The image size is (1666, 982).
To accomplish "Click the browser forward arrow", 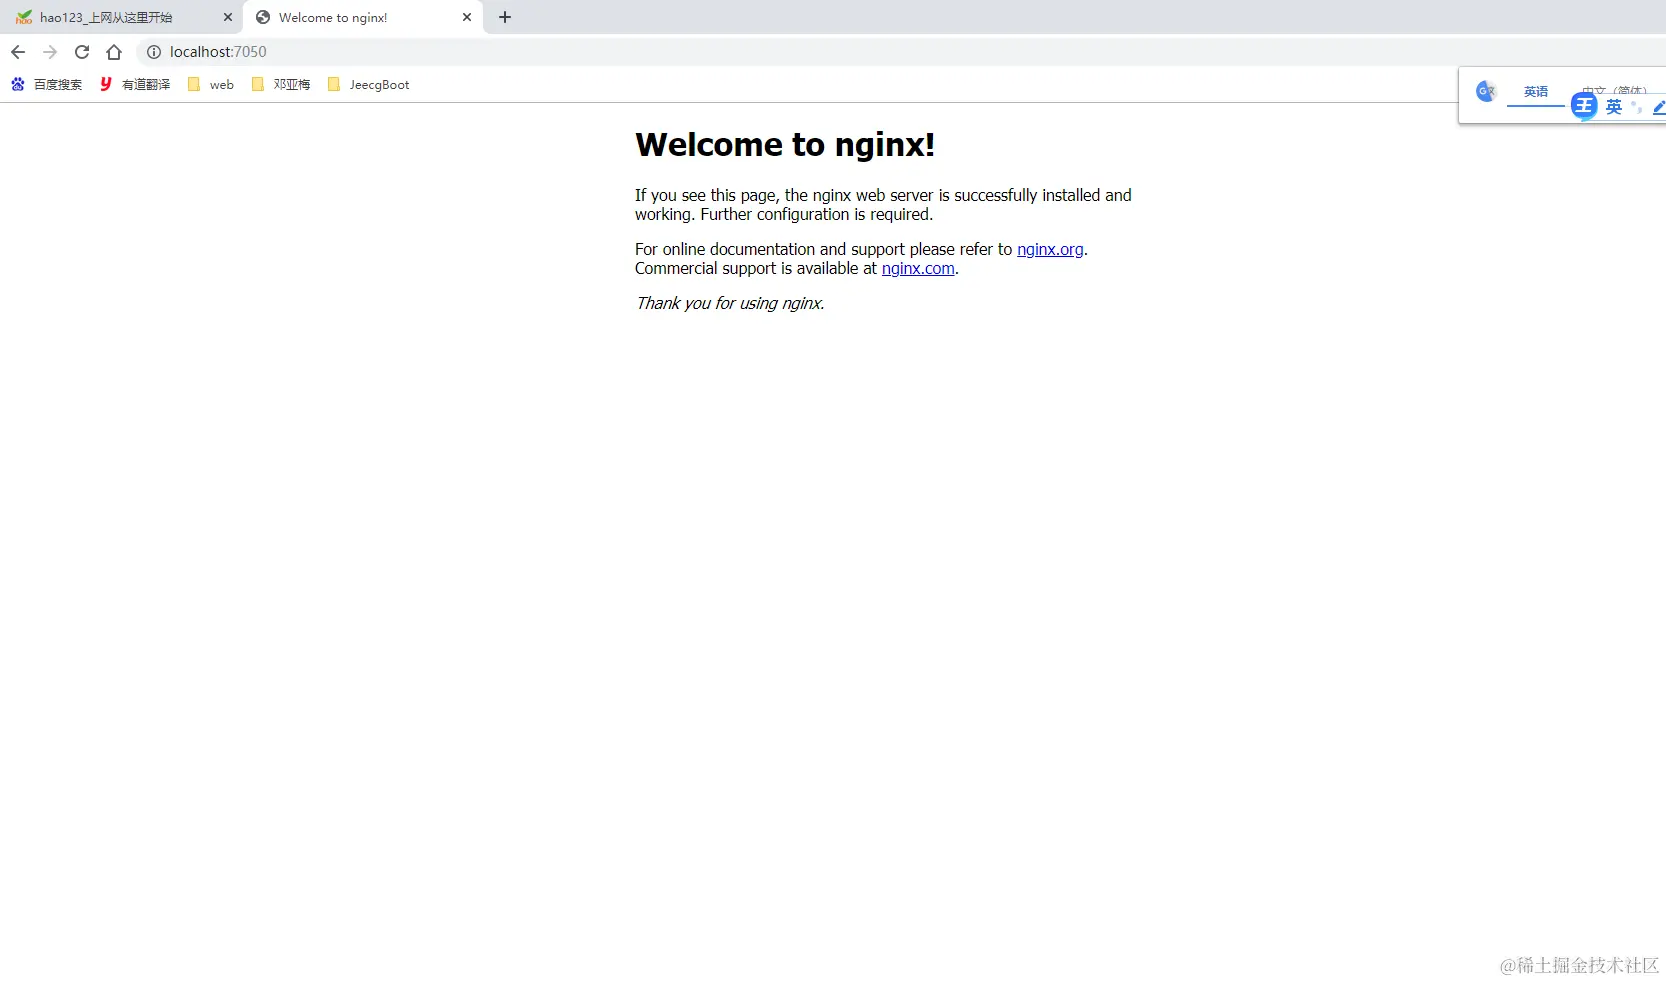I will pyautogui.click(x=50, y=52).
